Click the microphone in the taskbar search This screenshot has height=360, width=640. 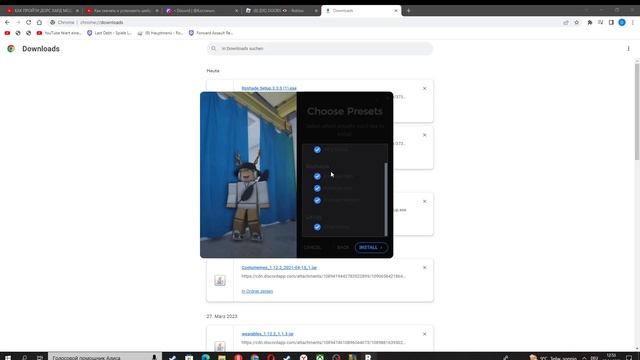(x=154, y=358)
